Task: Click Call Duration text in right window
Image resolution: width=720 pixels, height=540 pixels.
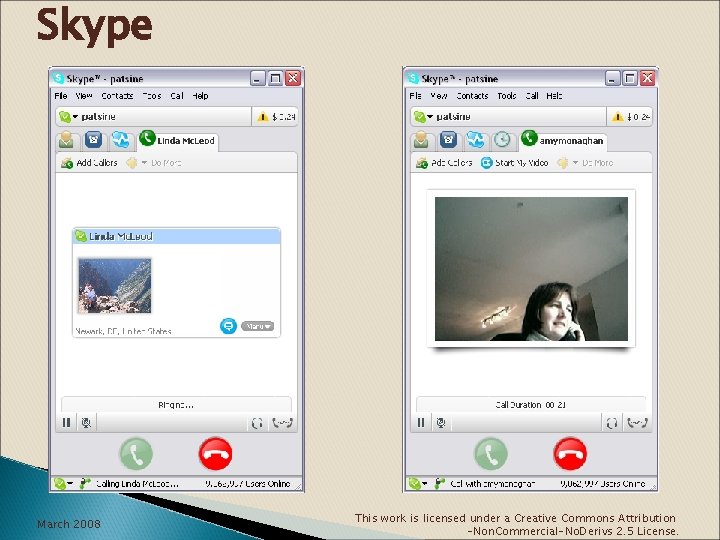Action: coord(531,405)
